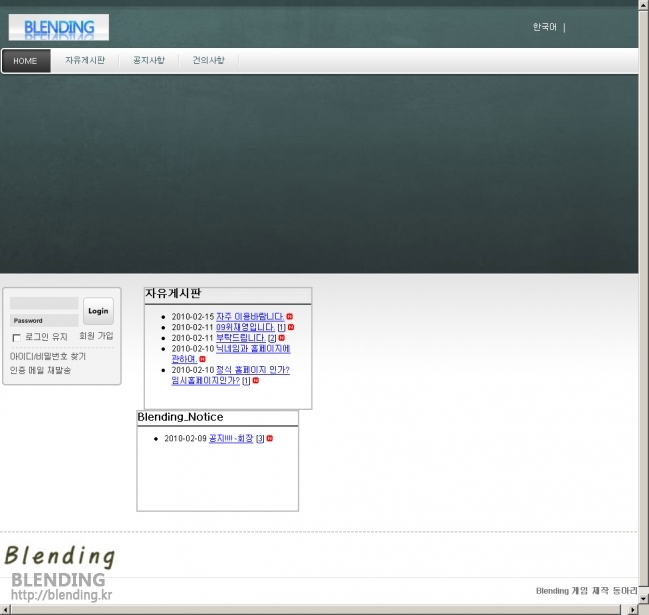649x615 pixels.
Task: Click the BLENDING logo in header
Action: pyautogui.click(x=59, y=27)
